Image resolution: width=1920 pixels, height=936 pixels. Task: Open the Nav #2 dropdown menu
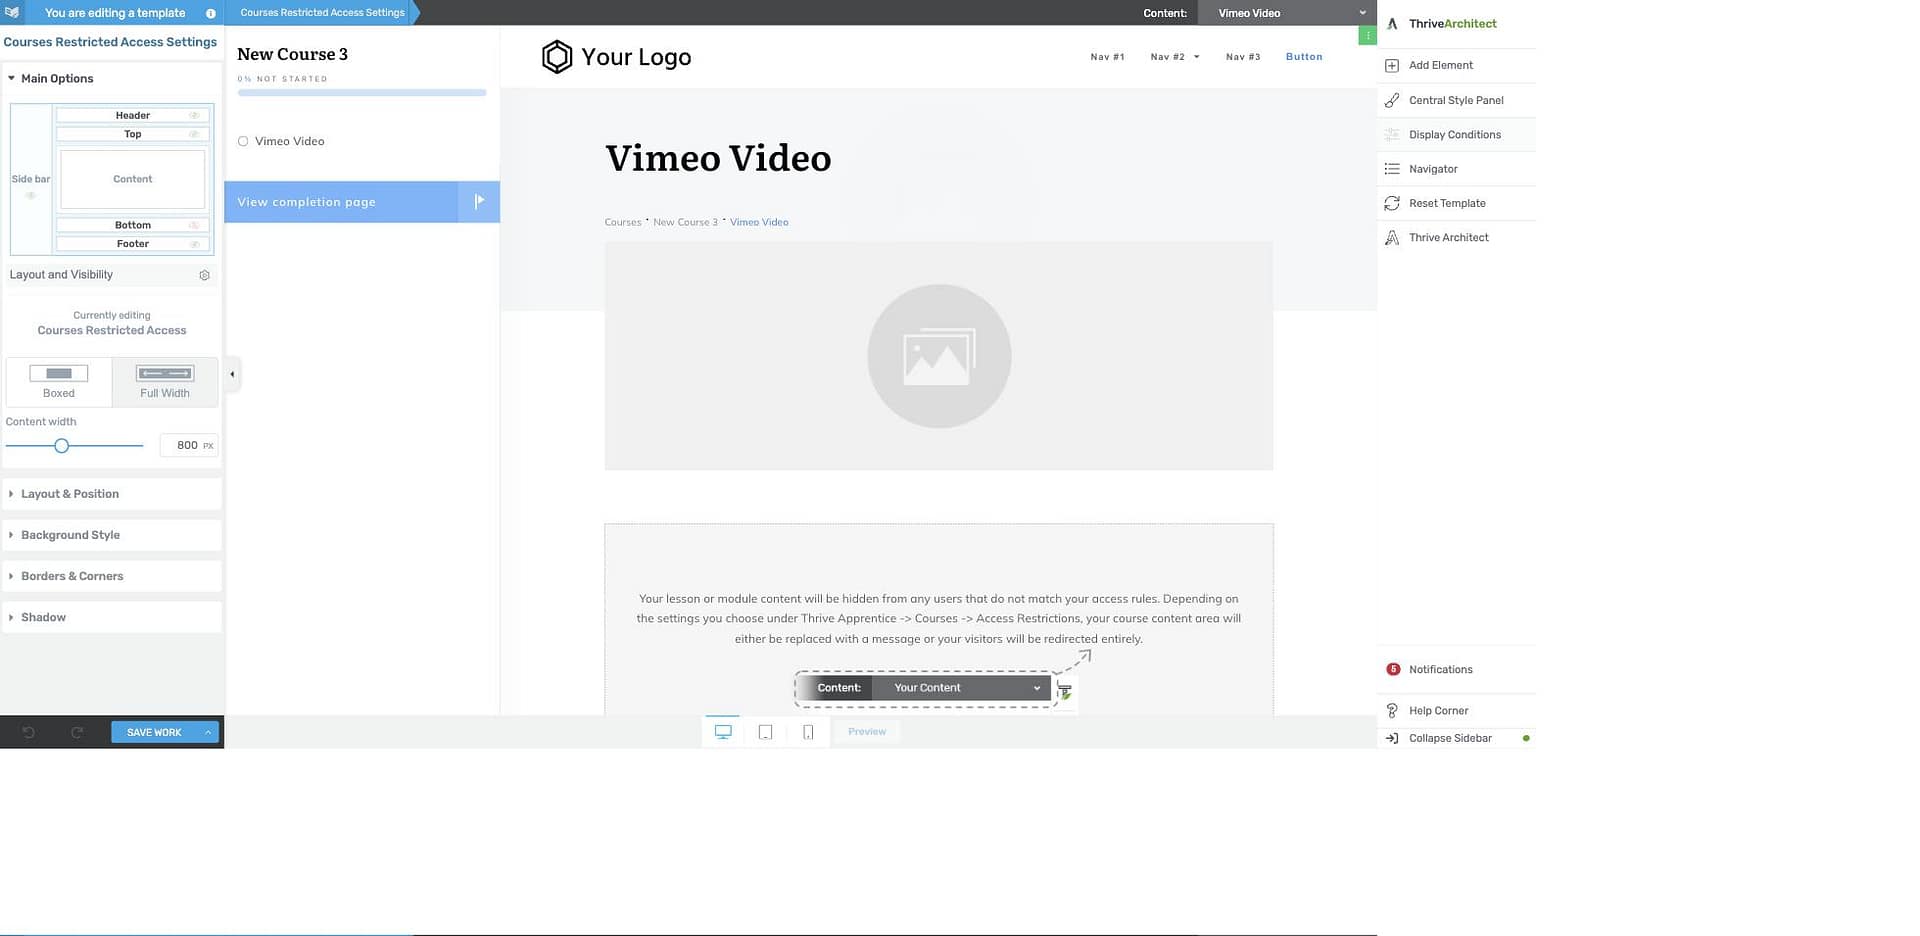click(x=1174, y=57)
